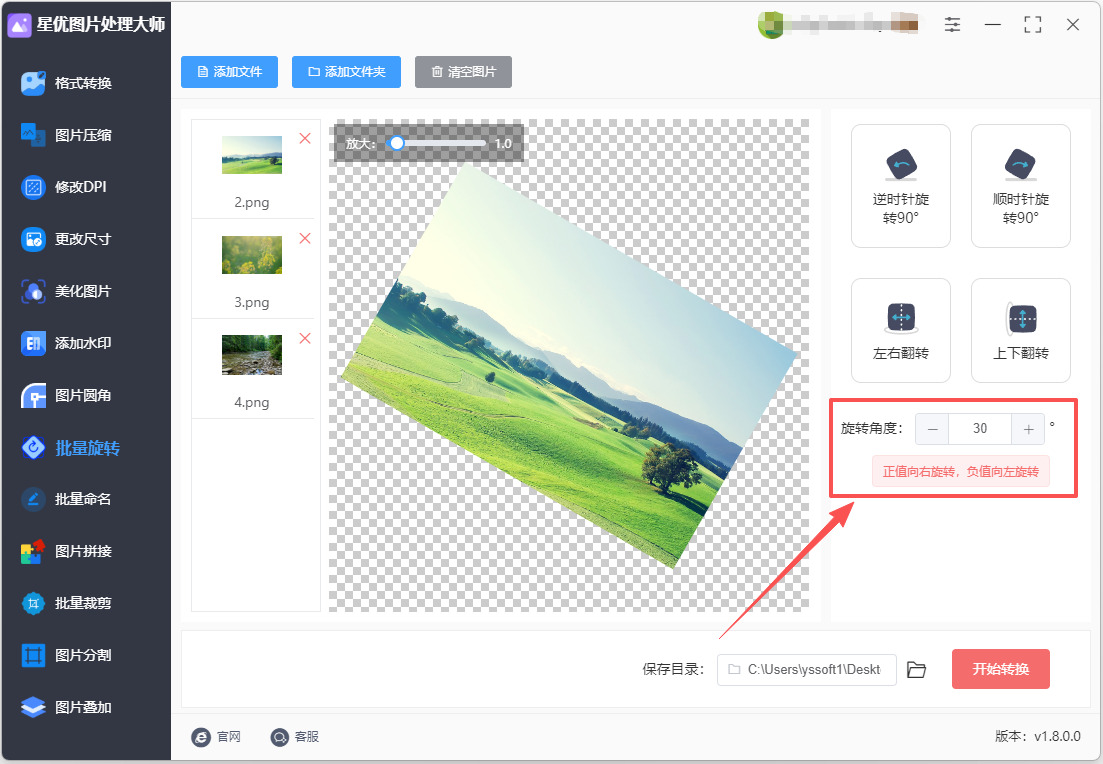
Task: Select 添加水印 from the sidebar
Action: (67, 343)
